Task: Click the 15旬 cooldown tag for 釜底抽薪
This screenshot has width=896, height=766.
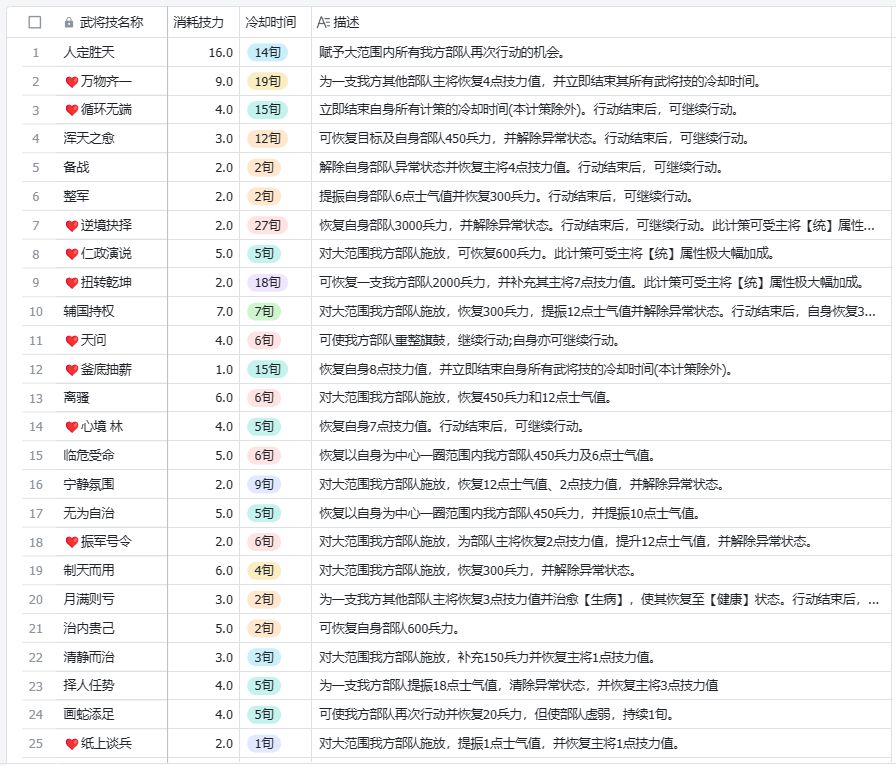Action: point(267,369)
